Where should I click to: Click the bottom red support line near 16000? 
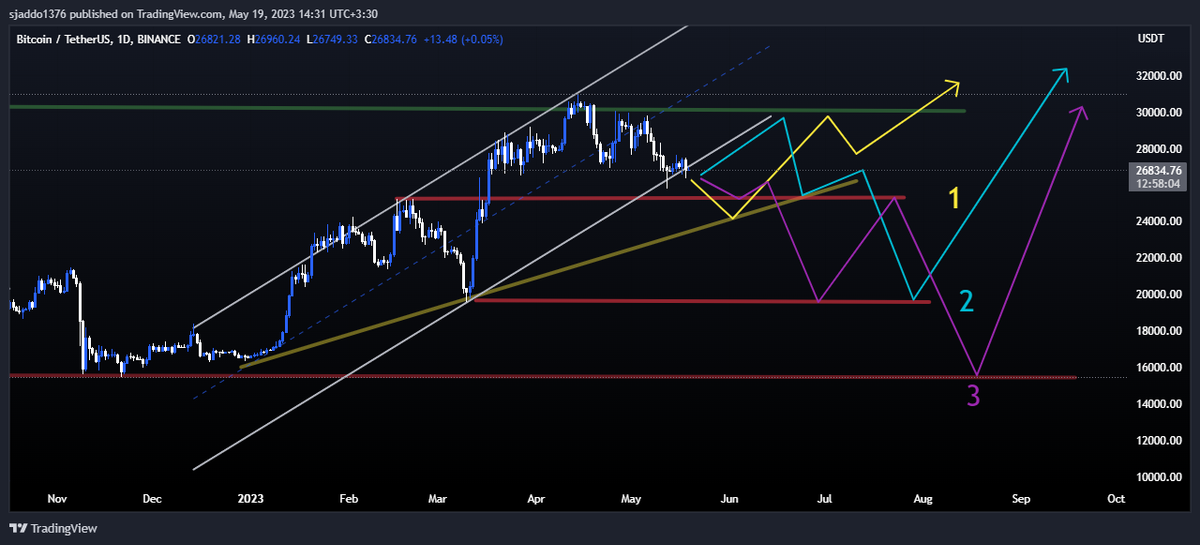(x=600, y=376)
